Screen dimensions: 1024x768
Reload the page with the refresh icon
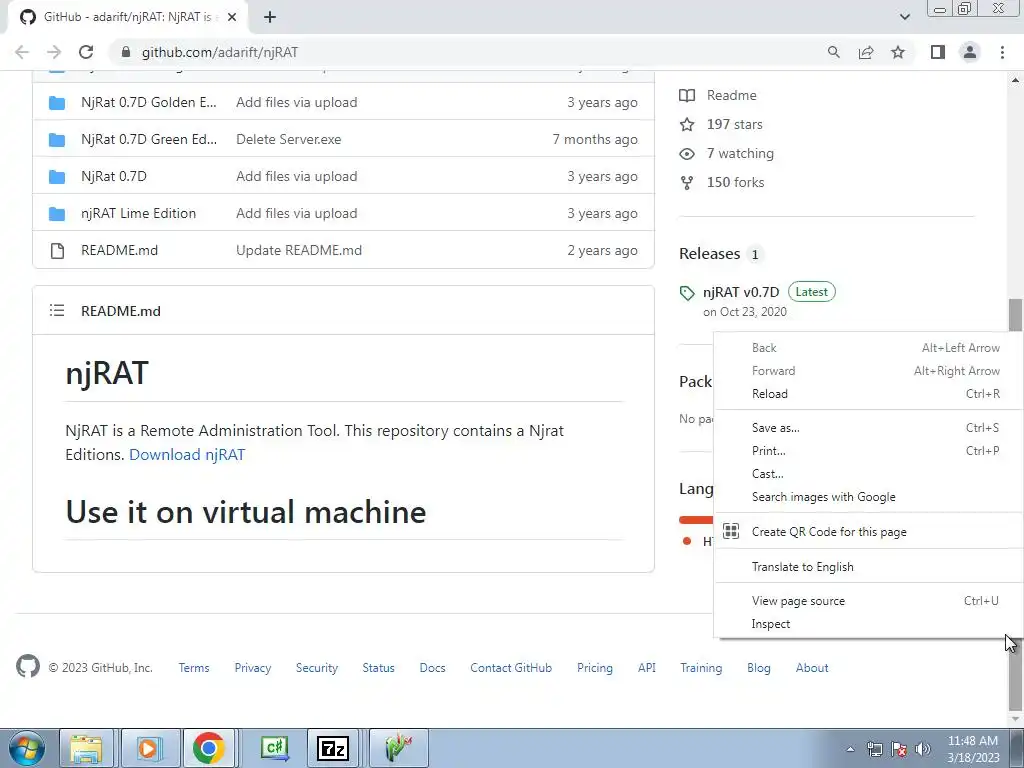click(x=86, y=52)
